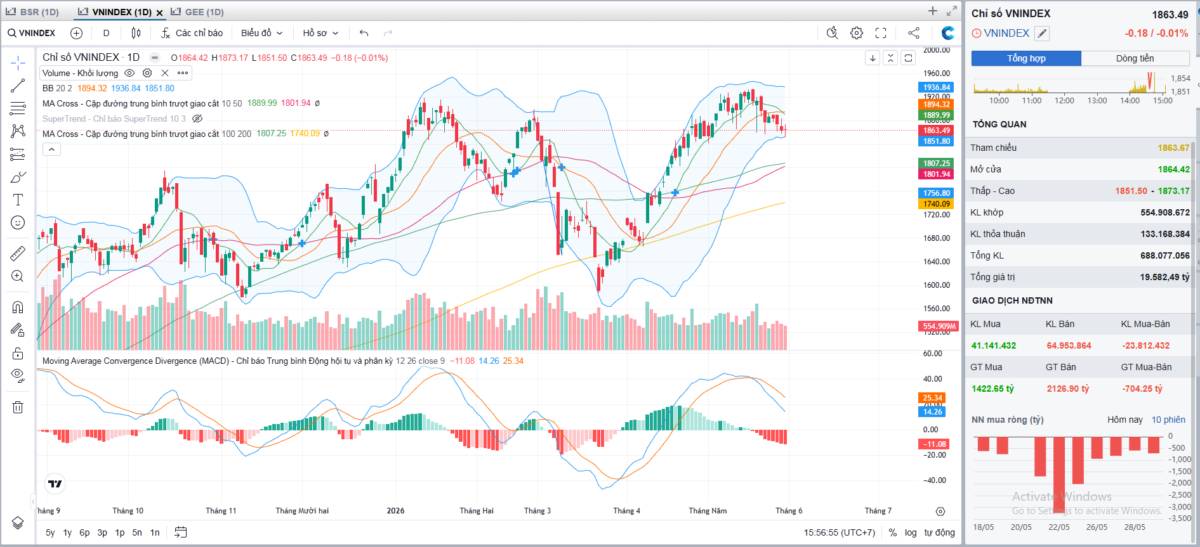The height and width of the screenshot is (547, 1200).
Task: Show the hidden SuperTrend indicator
Action: [x=197, y=118]
